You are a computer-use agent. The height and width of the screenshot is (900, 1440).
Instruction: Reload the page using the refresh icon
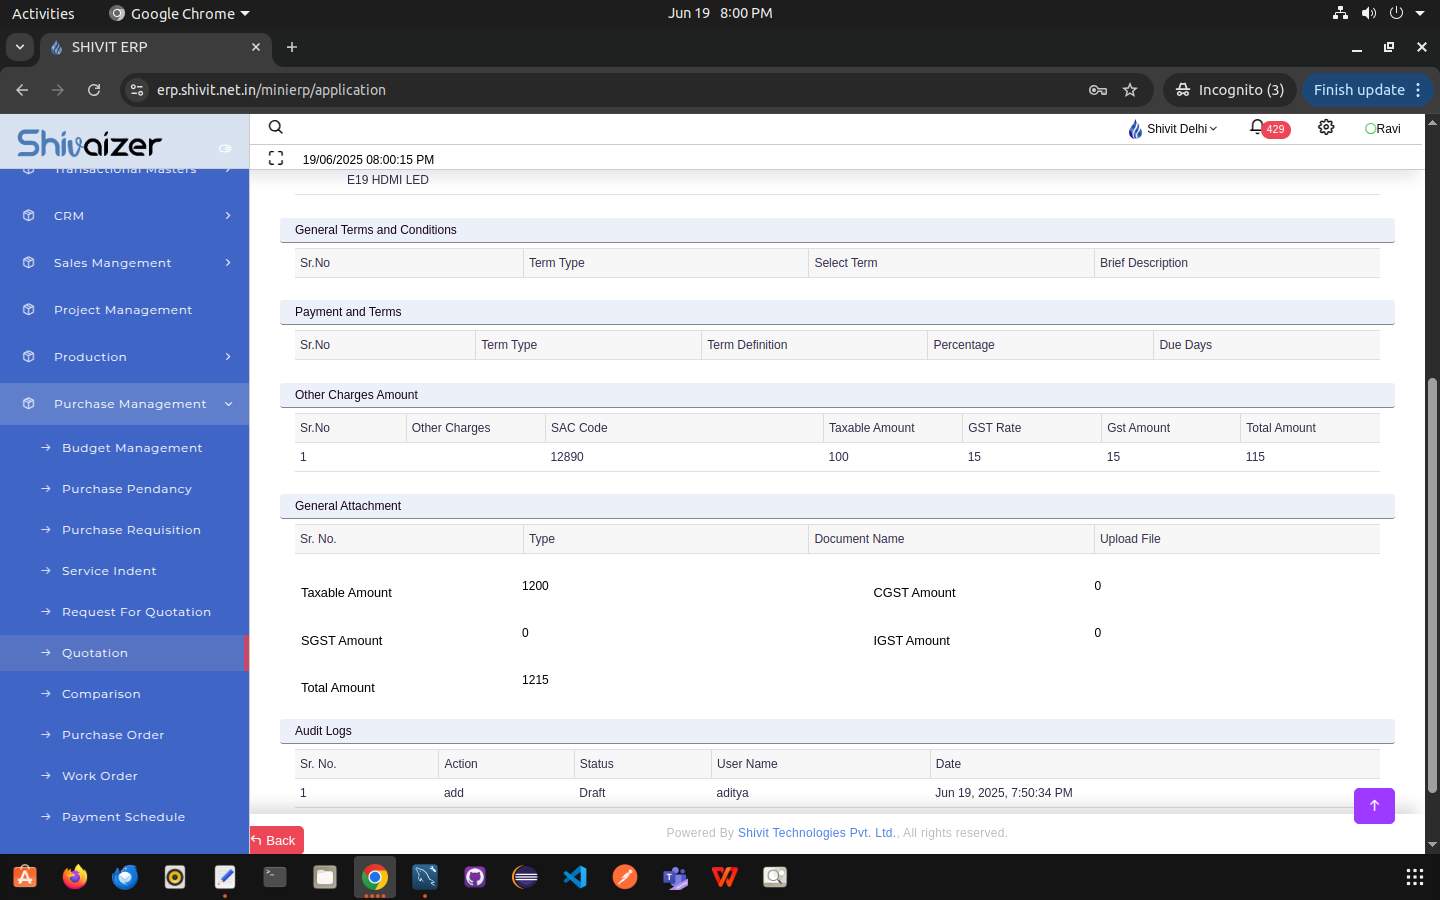[x=94, y=90]
